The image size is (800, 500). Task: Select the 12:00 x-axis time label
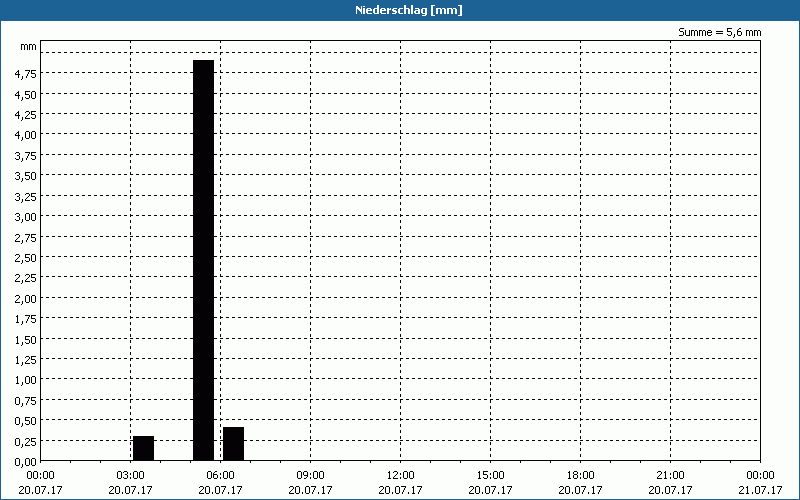[x=401, y=476]
